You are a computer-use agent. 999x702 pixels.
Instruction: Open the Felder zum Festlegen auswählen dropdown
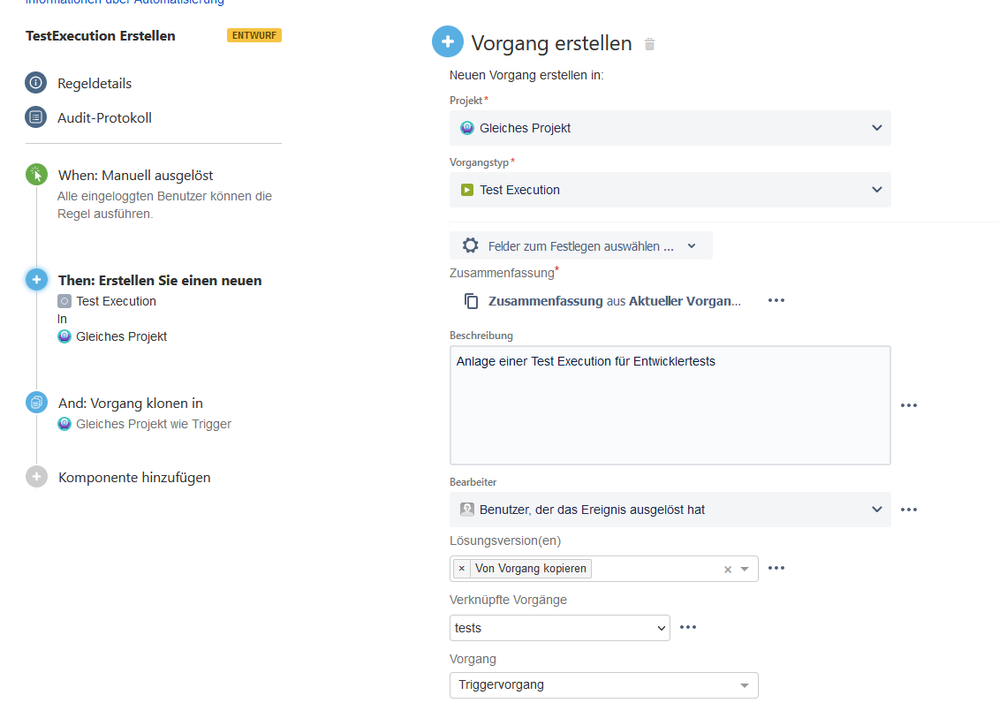pyautogui.click(x=580, y=246)
